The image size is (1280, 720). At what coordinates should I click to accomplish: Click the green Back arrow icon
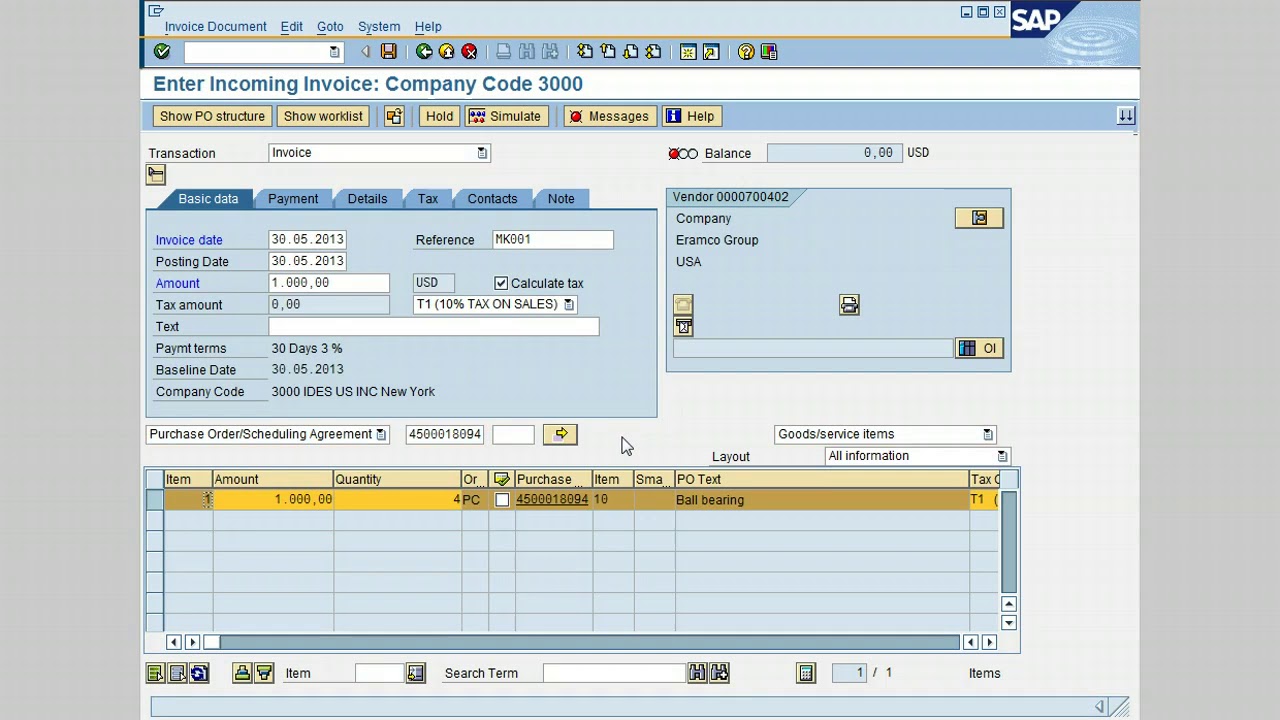[x=424, y=52]
